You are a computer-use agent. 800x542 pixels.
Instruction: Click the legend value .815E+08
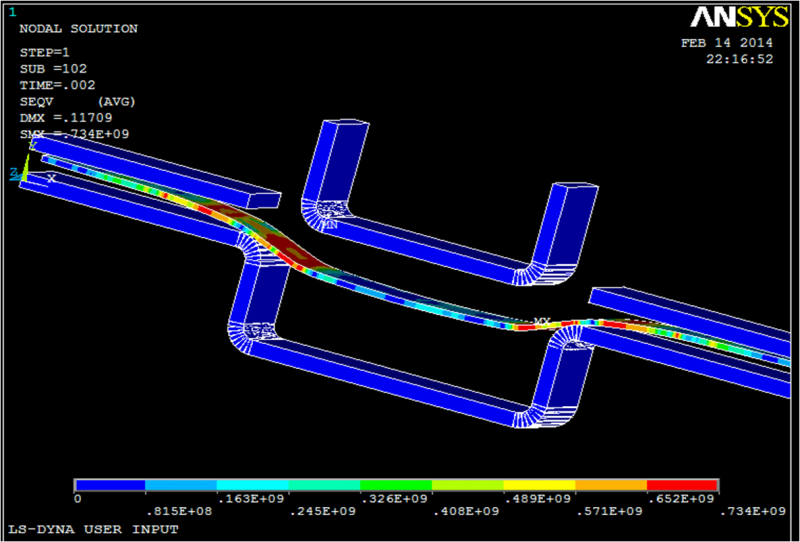pyautogui.click(x=179, y=512)
